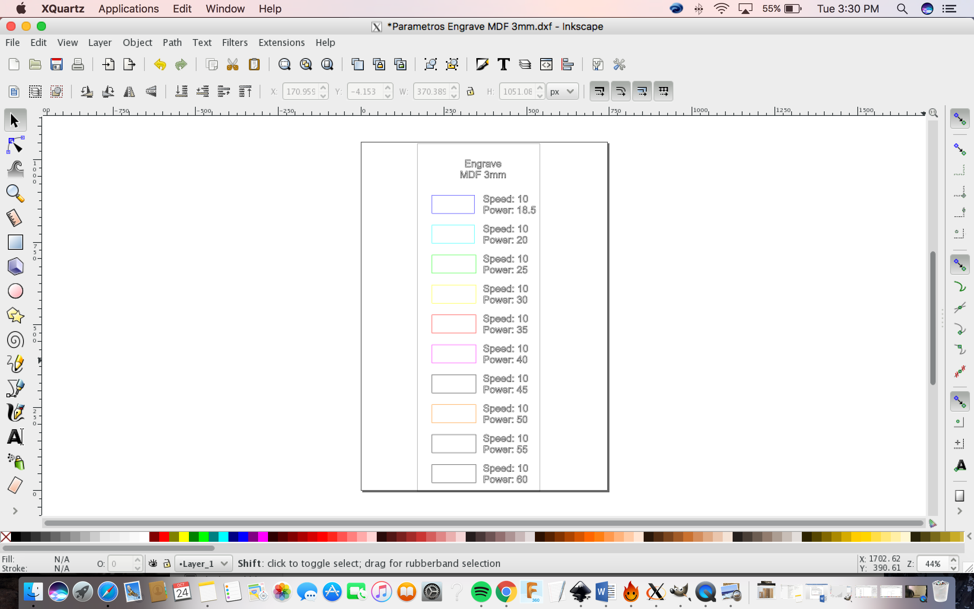Flip selection horizontally icon
This screenshot has height=609, width=974.
[x=129, y=91]
